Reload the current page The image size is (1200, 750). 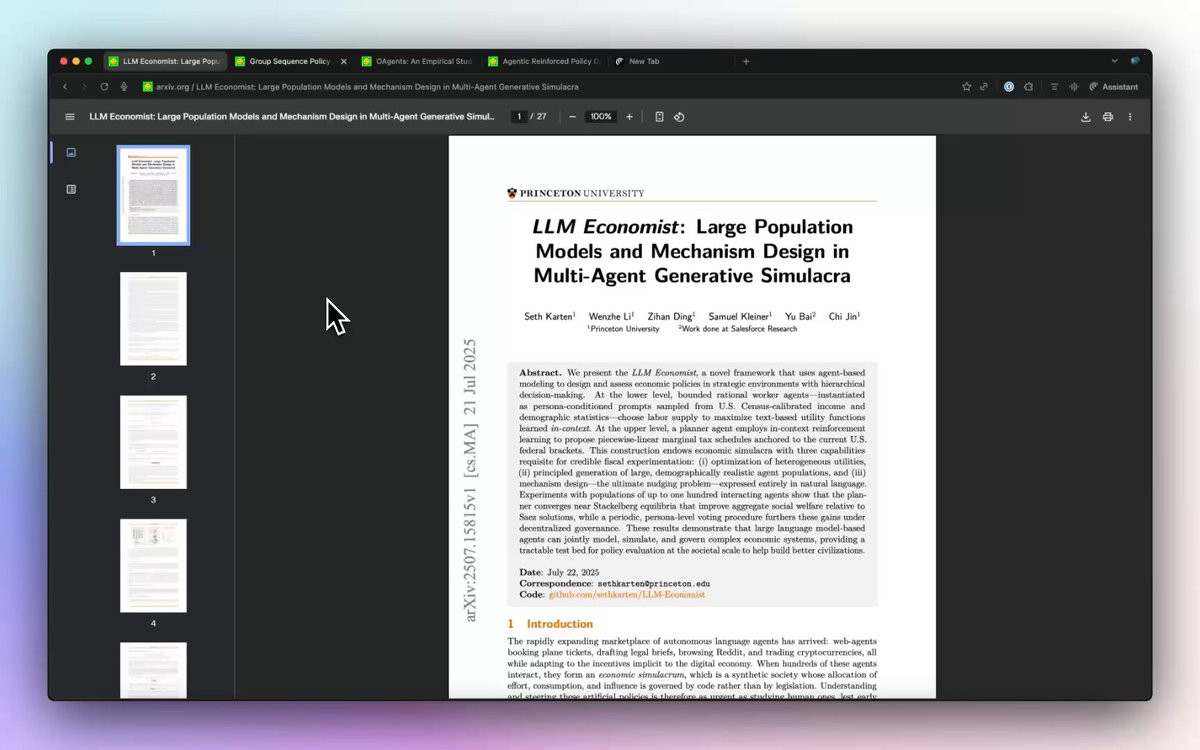[104, 87]
